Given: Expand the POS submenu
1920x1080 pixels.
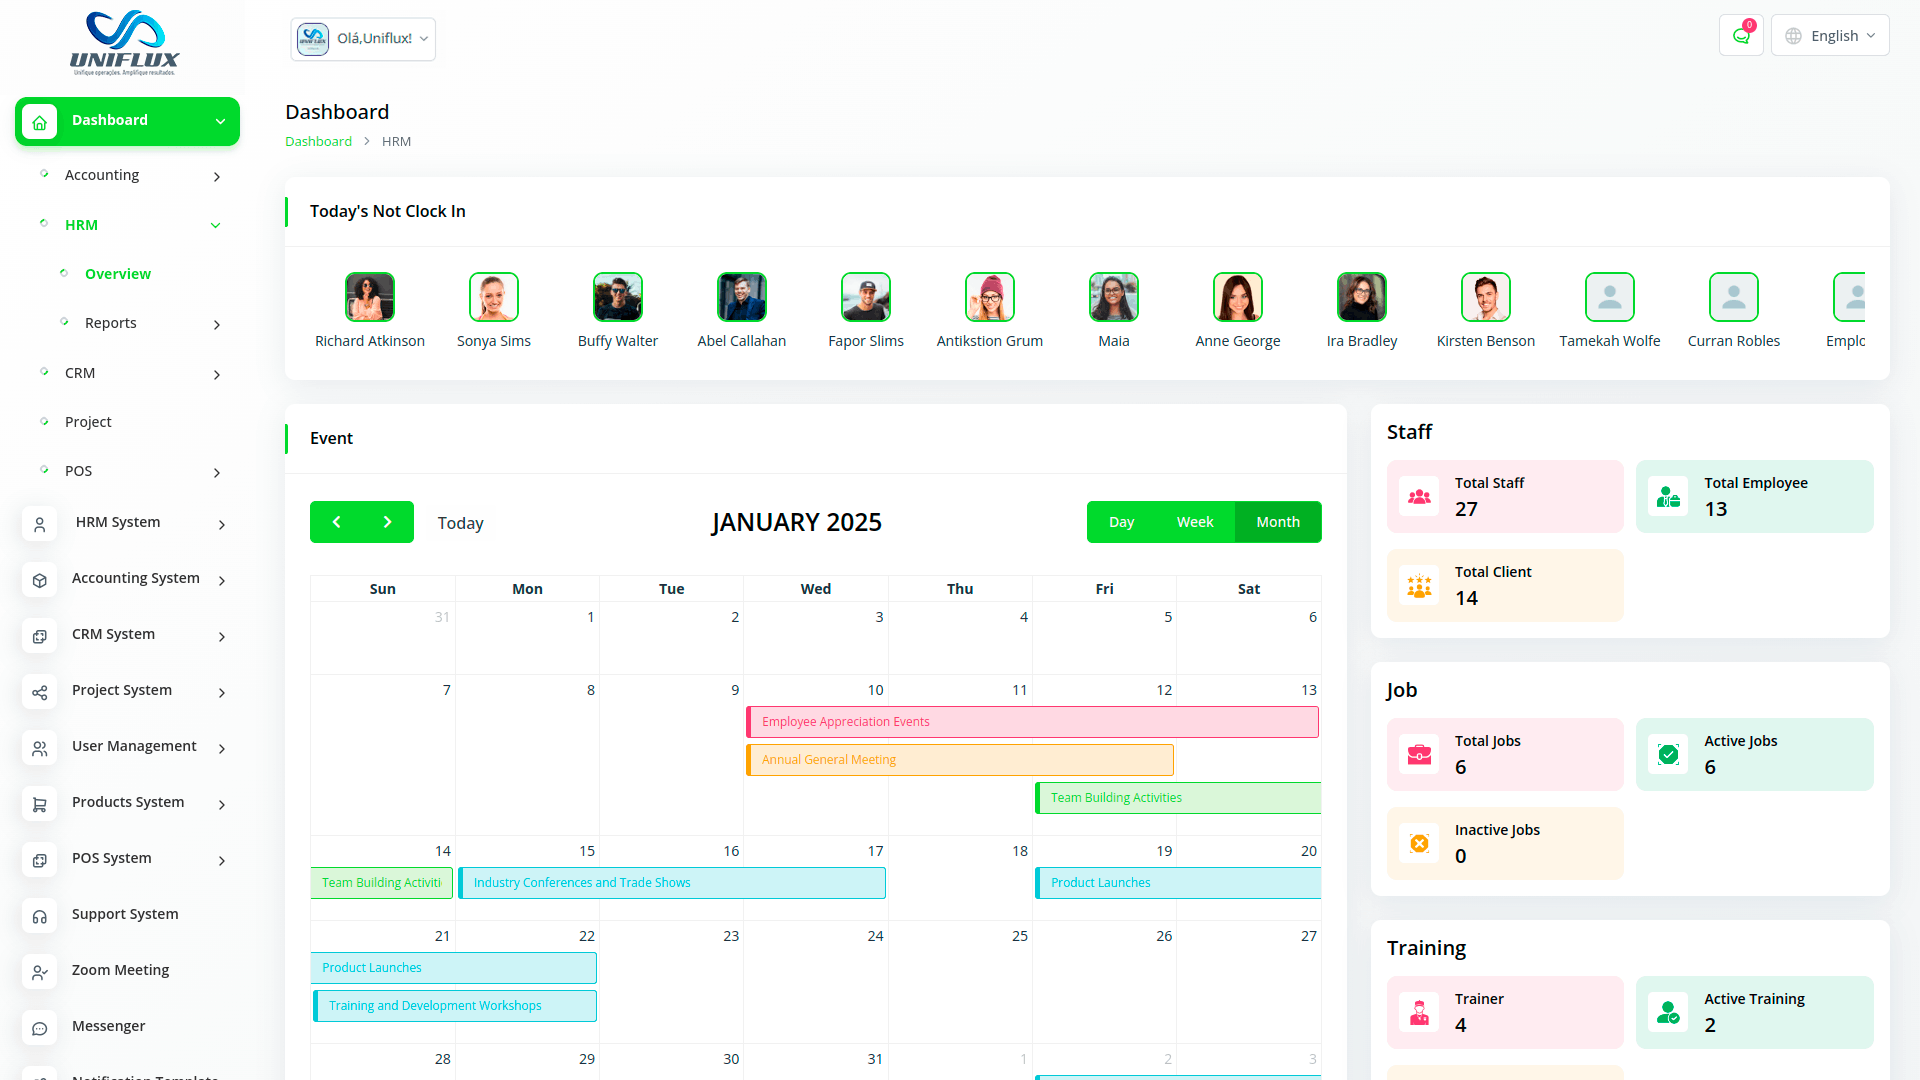Looking at the screenshot, I should (x=217, y=473).
